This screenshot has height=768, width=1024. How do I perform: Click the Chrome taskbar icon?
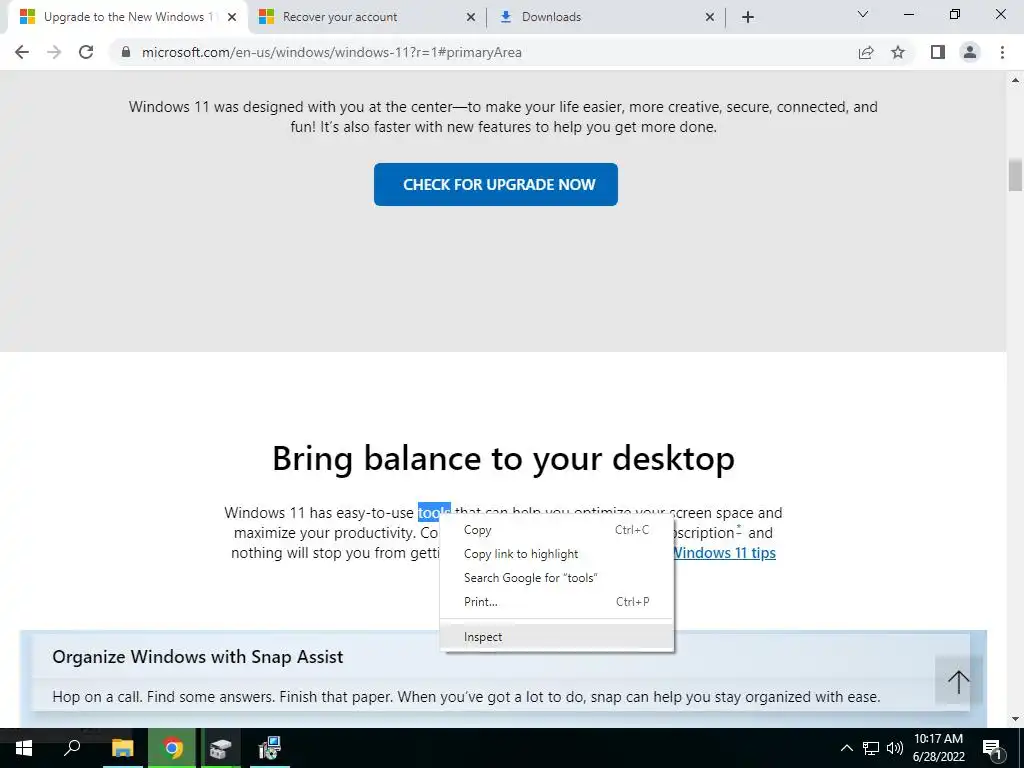tap(172, 748)
